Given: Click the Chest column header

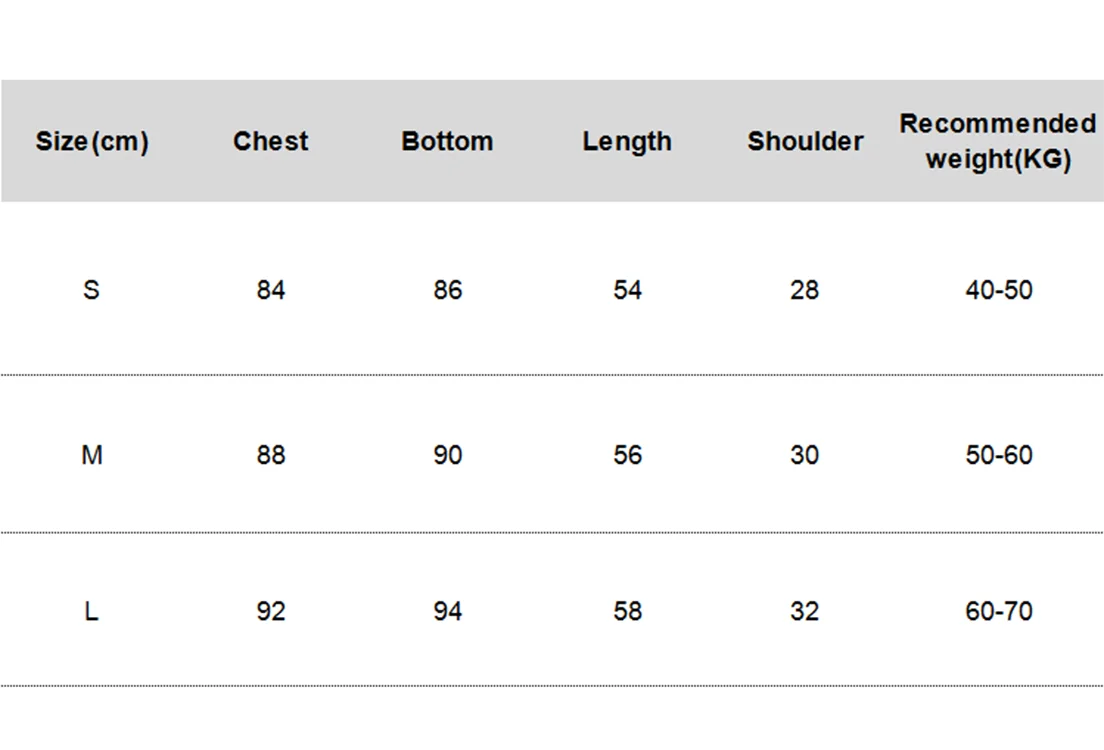Looking at the screenshot, I should tap(271, 142).
